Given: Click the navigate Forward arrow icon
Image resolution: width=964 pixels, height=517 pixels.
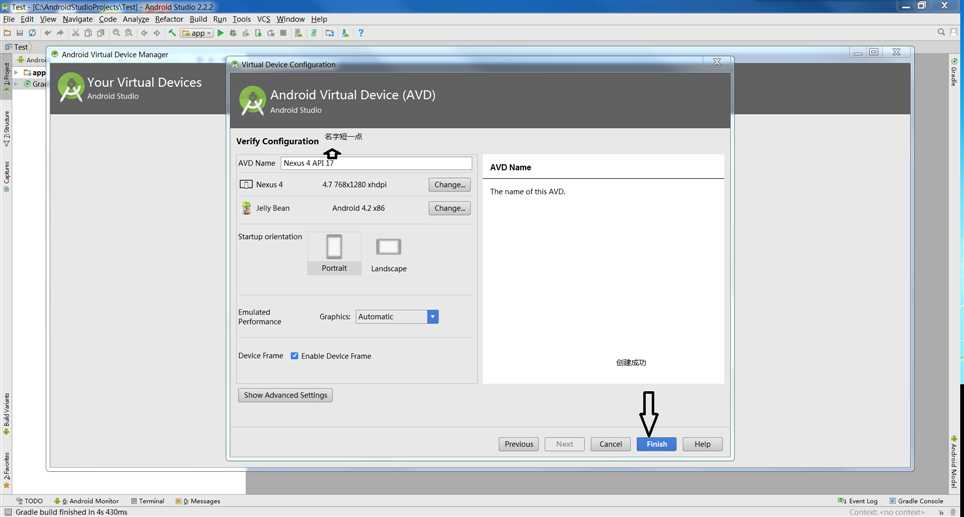Looking at the screenshot, I should [157, 33].
